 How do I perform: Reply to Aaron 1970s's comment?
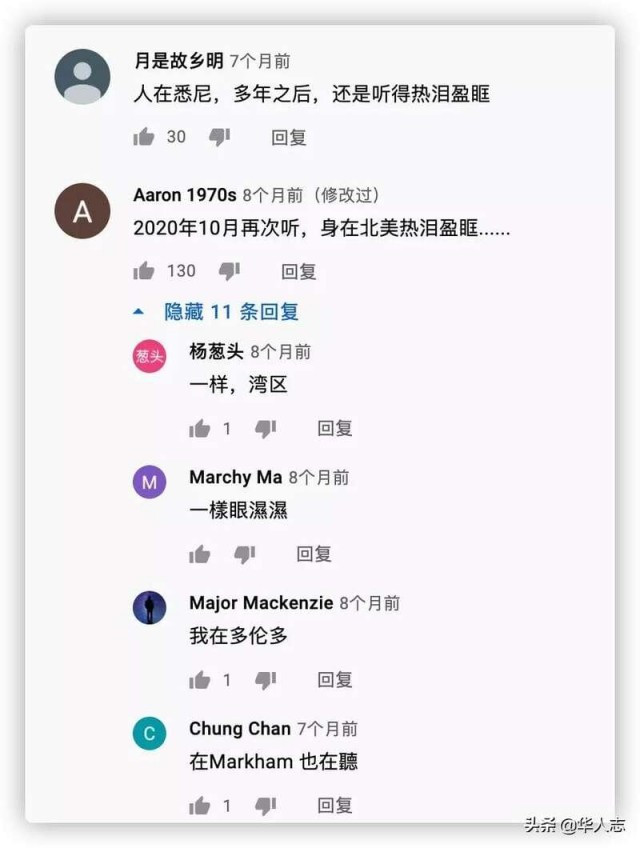click(x=299, y=271)
